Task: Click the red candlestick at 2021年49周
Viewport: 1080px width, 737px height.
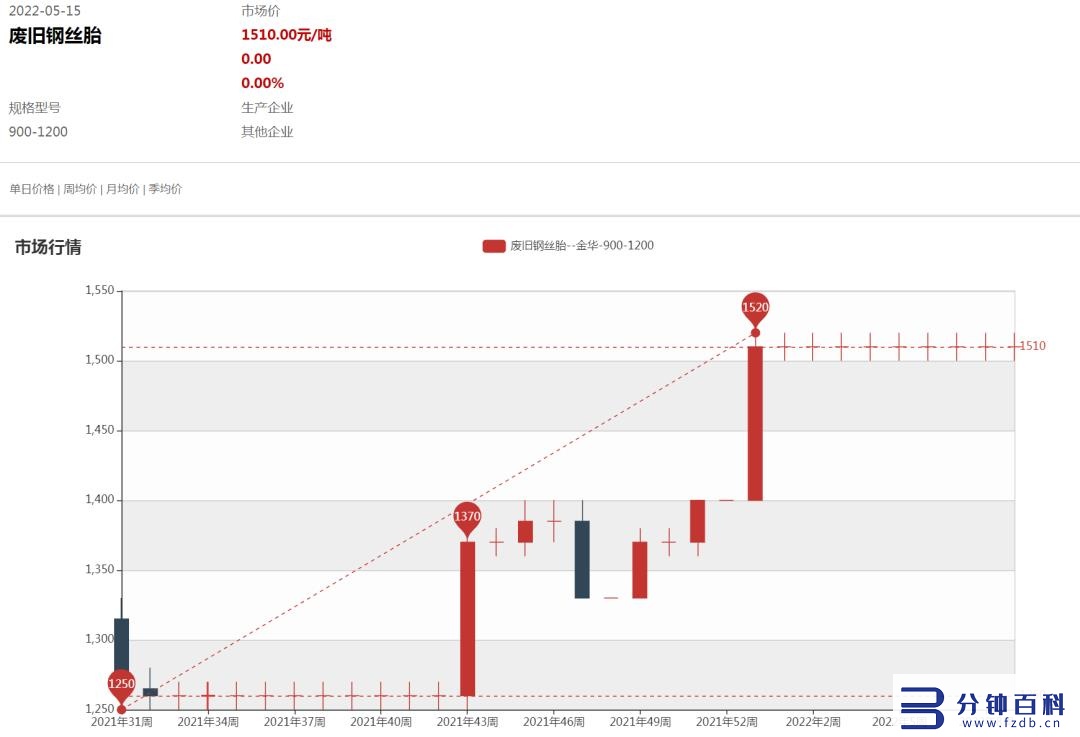Action: point(640,570)
